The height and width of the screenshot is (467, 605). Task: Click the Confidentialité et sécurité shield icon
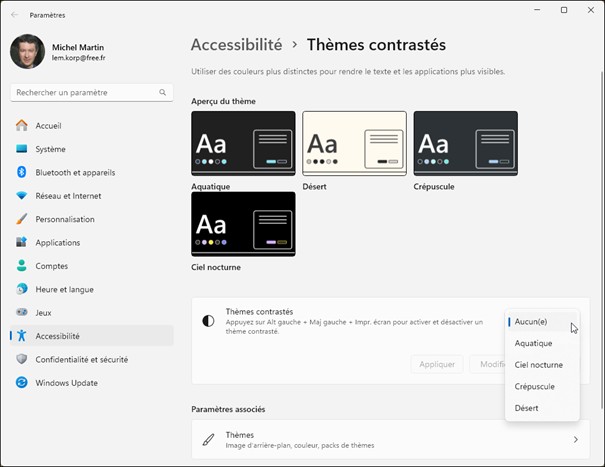coord(21,359)
